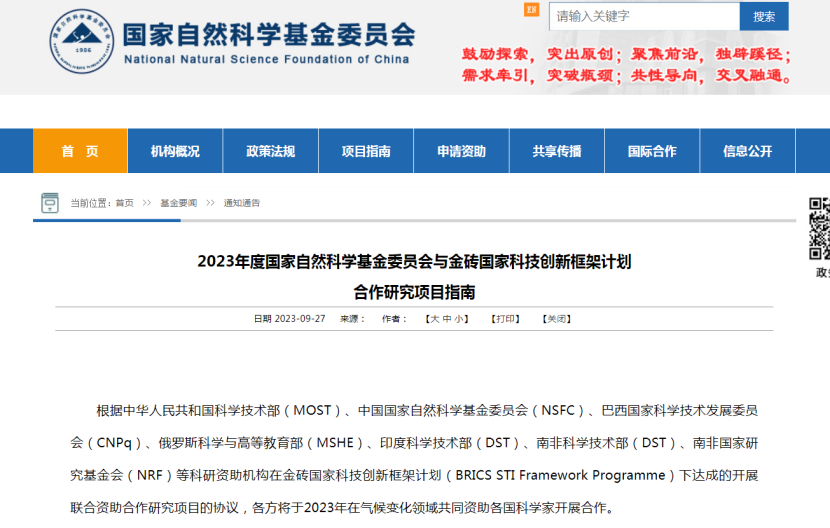Screen dimensions: 830x528
Task: Open the 项目指南 navigation menu
Action: point(366,151)
